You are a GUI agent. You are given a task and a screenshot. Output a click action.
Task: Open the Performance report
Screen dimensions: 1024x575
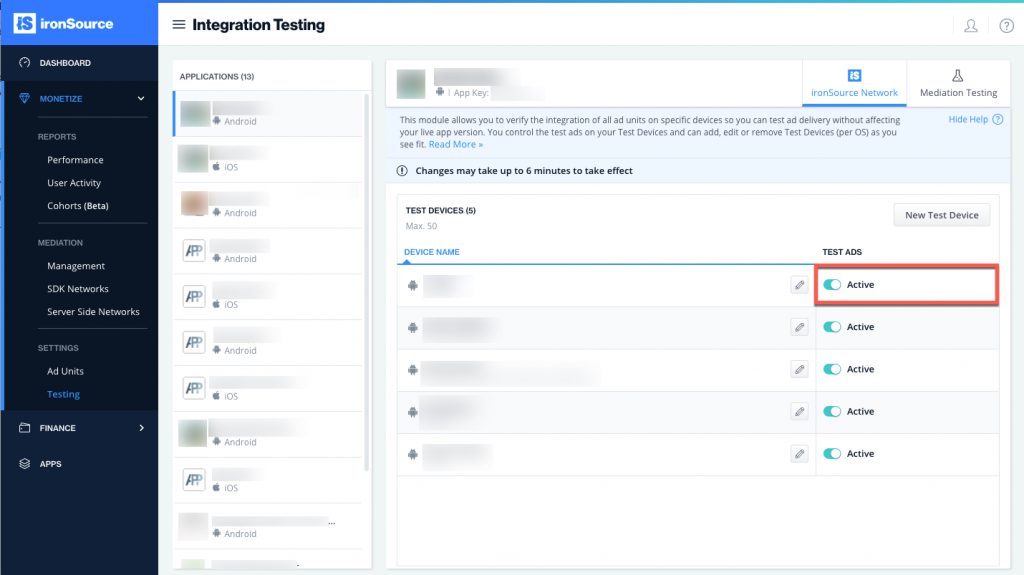coord(75,160)
